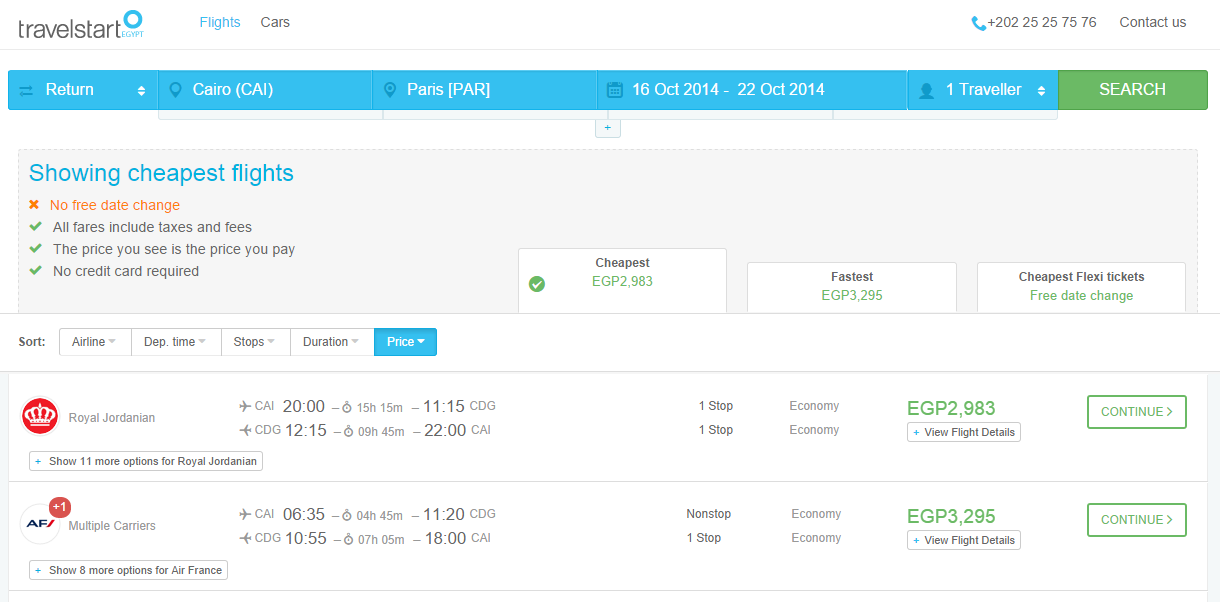Click the location pin in the Paris field
Screen dimensions: 1220x602
tap(389, 90)
